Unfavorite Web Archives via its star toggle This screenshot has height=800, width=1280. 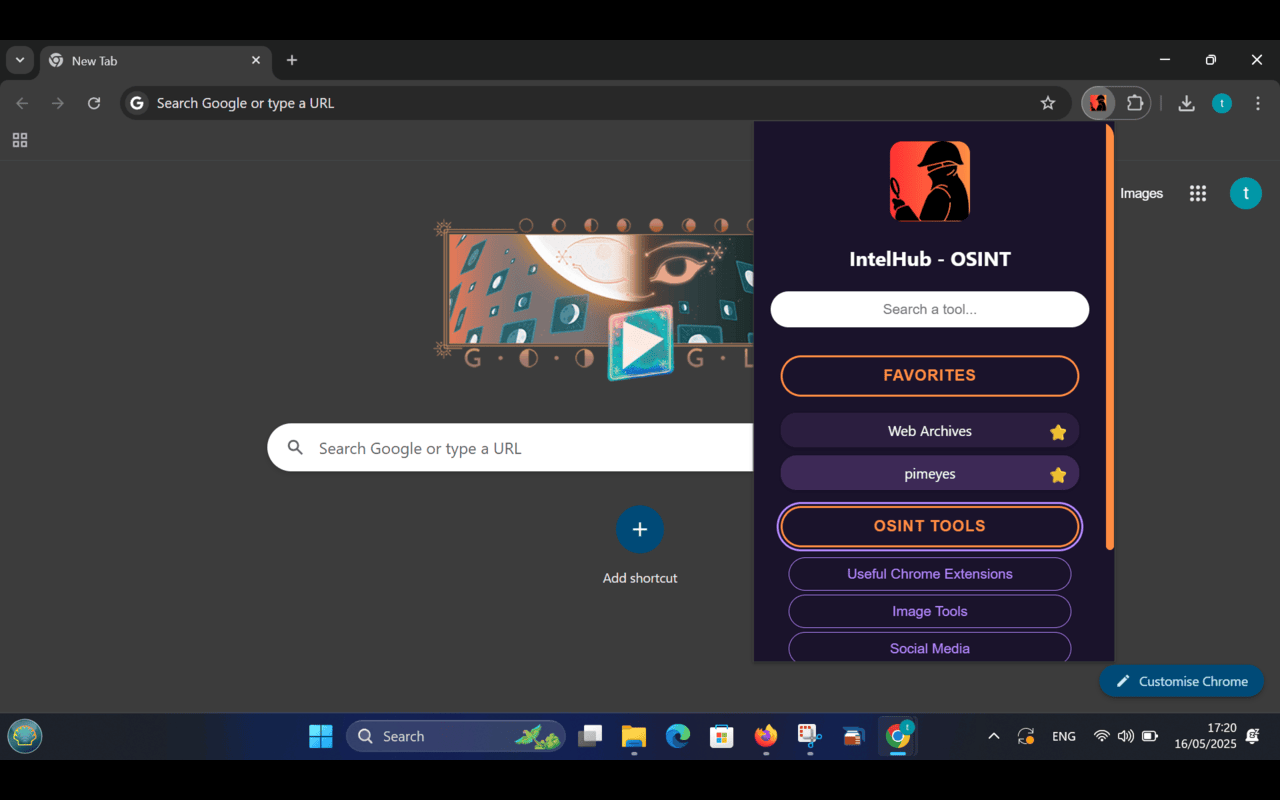(x=1058, y=431)
